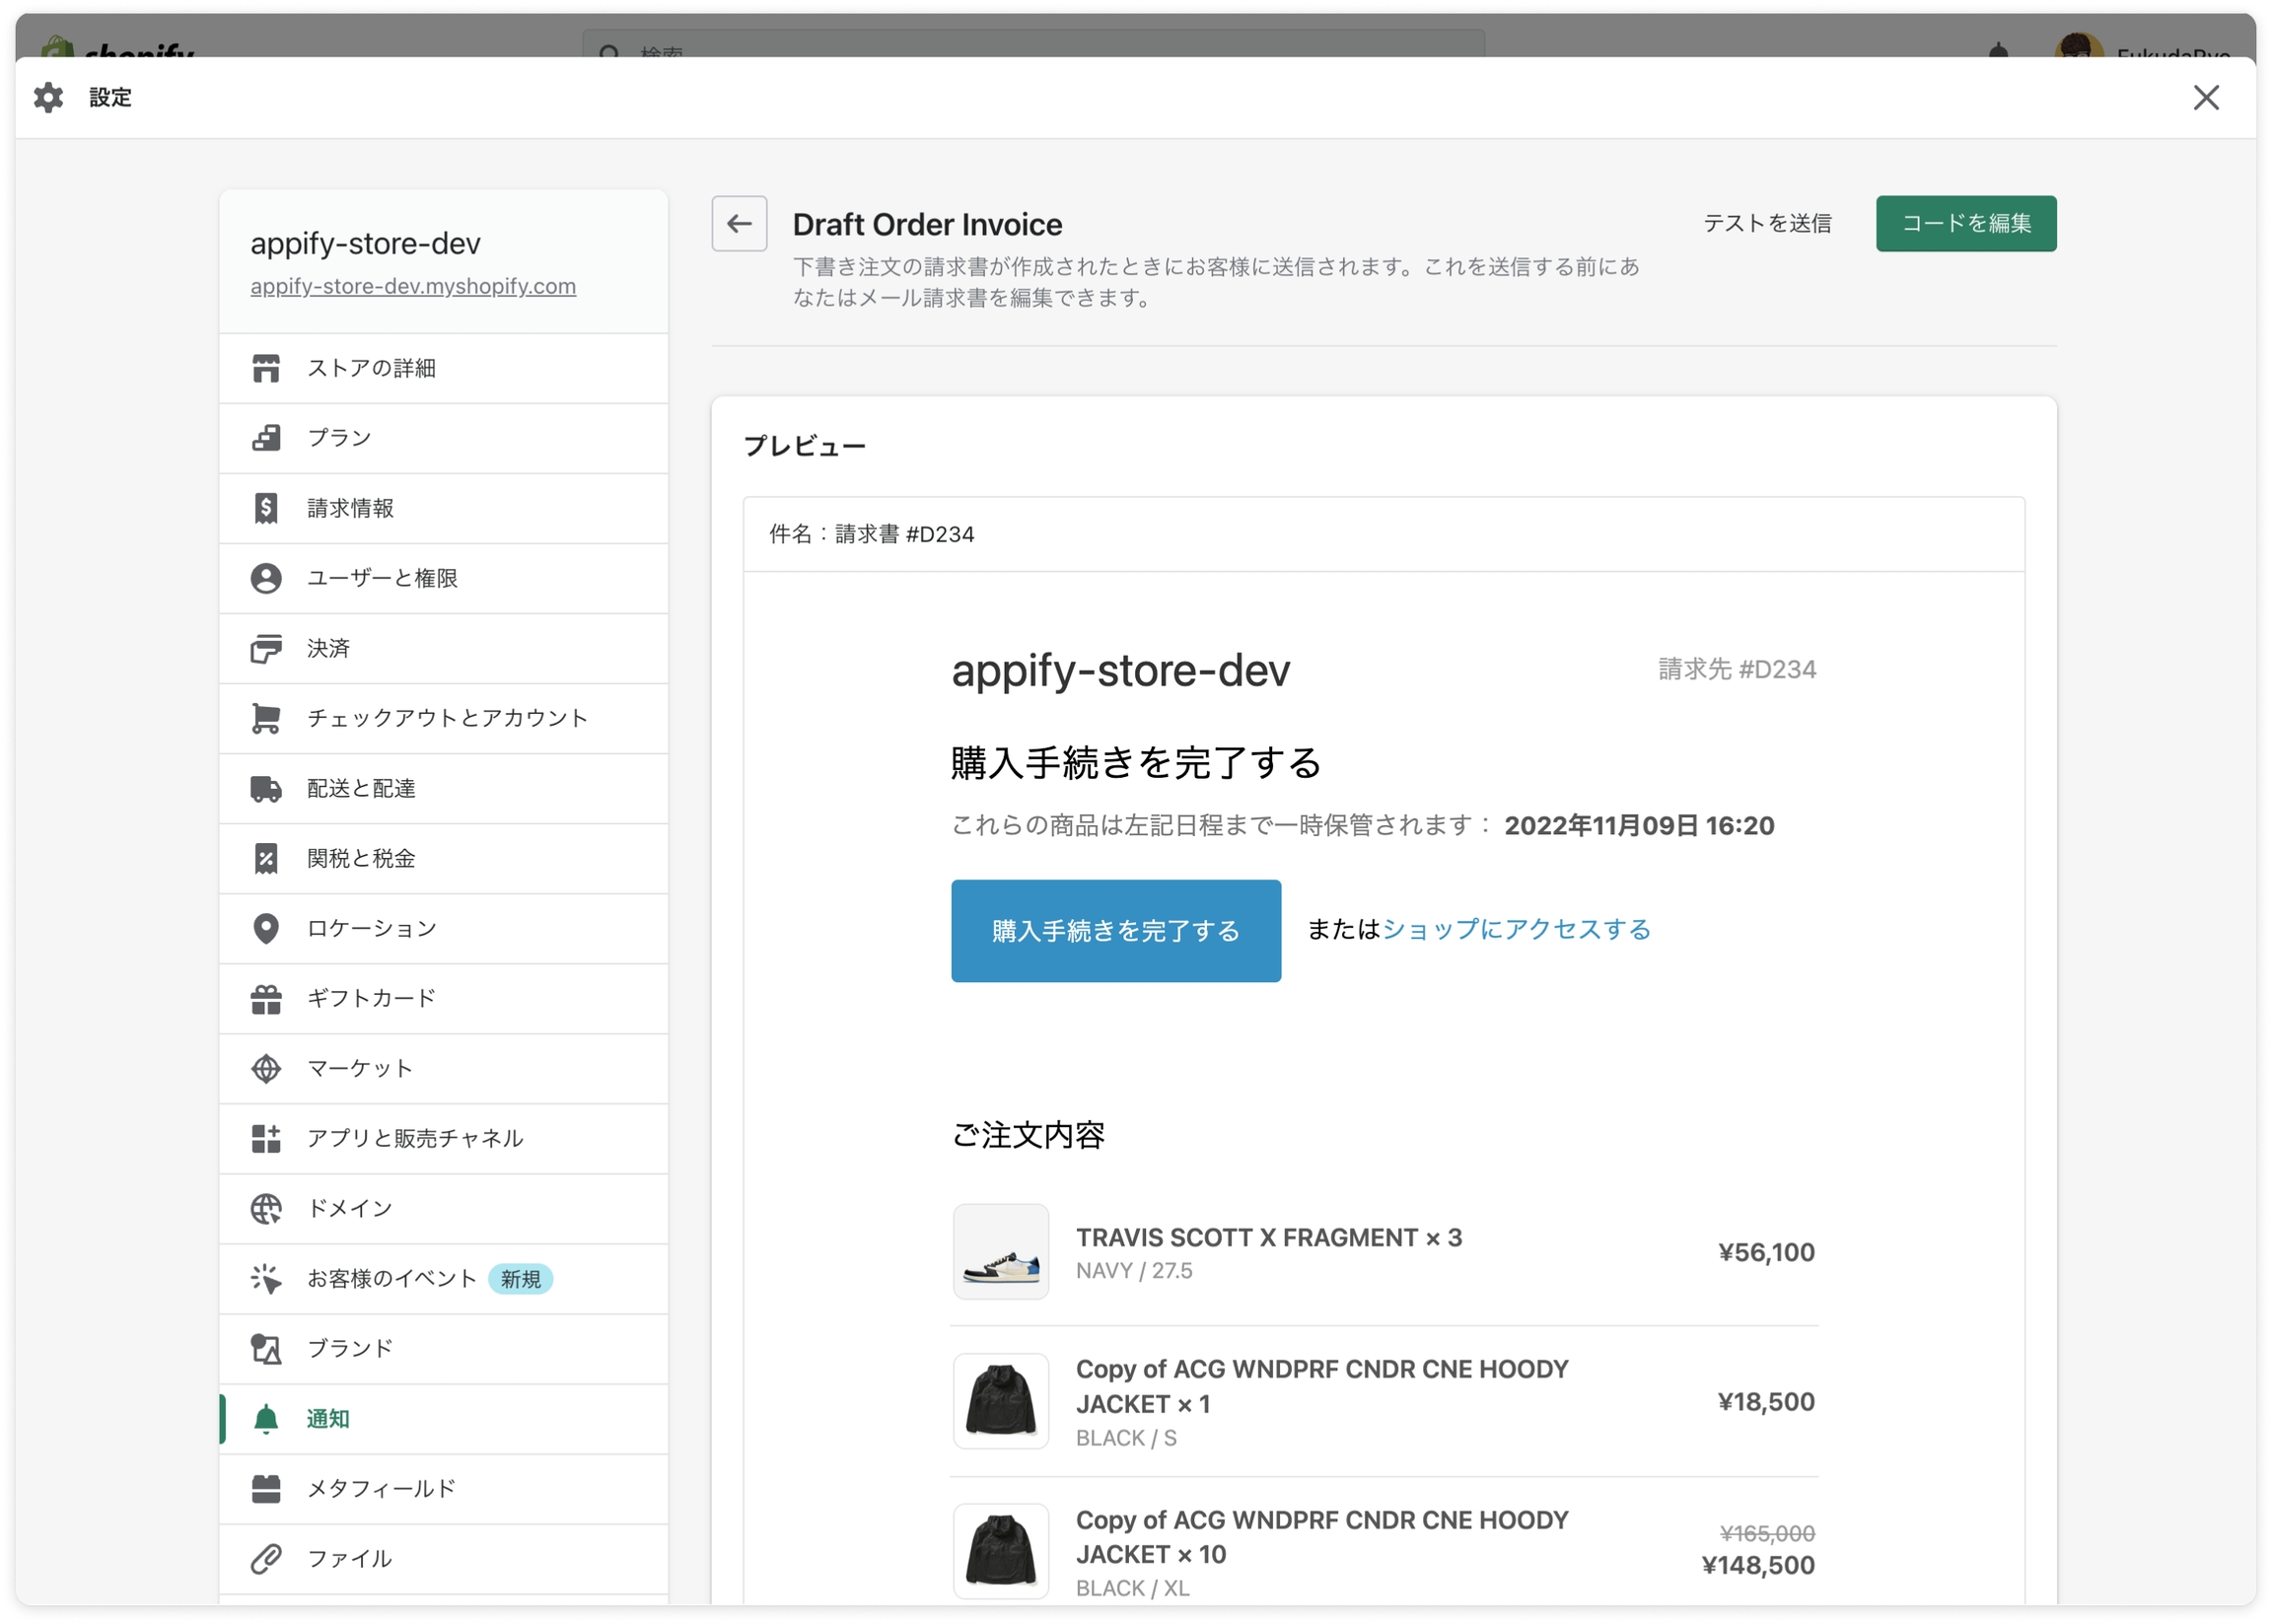Click the ¥18,500 price
Viewport: 2272px width, 1624px height.
click(x=1766, y=1402)
